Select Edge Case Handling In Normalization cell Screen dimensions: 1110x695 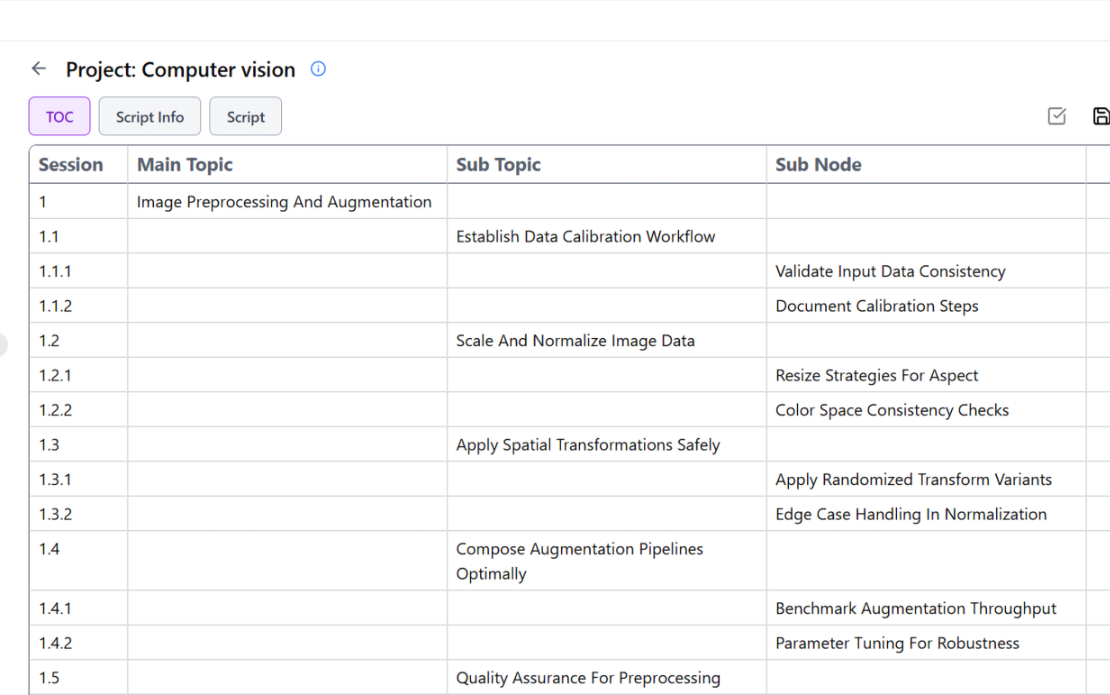point(926,514)
